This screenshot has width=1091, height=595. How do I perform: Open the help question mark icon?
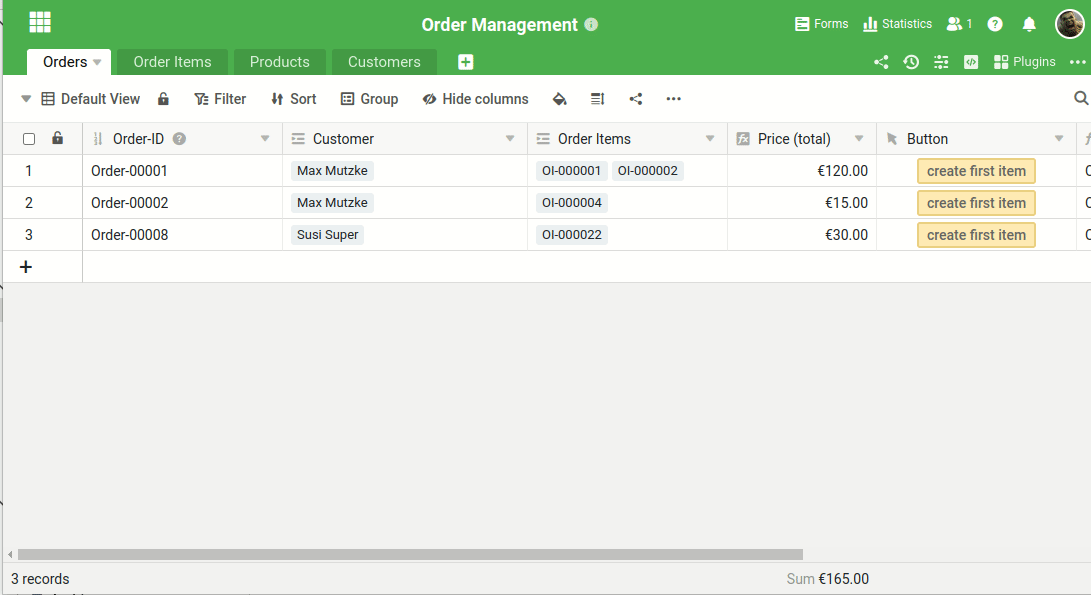point(994,23)
